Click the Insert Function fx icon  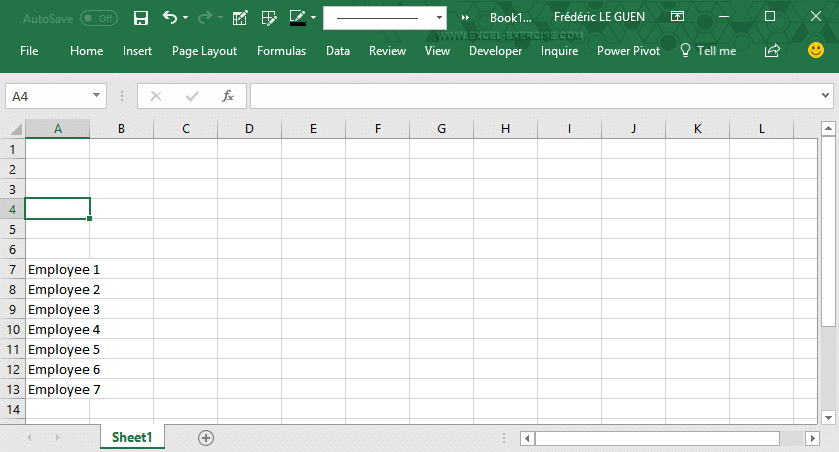pos(228,96)
